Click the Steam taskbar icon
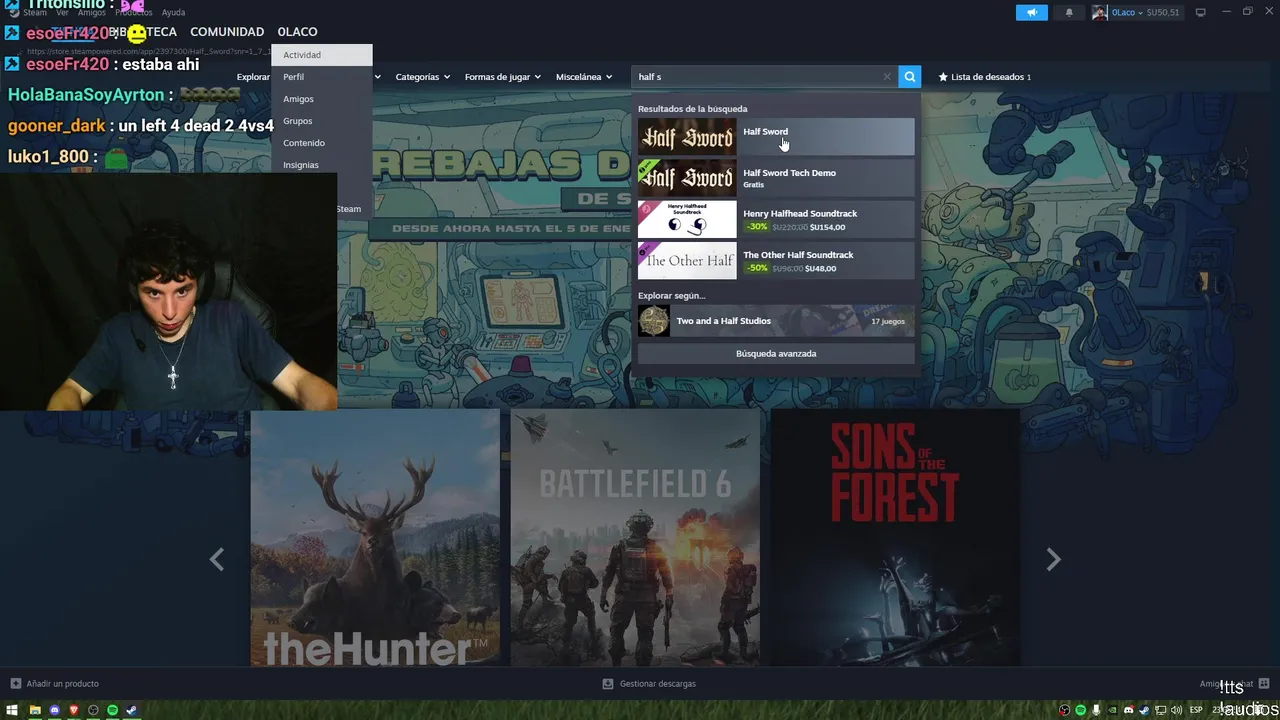Image resolution: width=1280 pixels, height=720 pixels. [x=131, y=710]
